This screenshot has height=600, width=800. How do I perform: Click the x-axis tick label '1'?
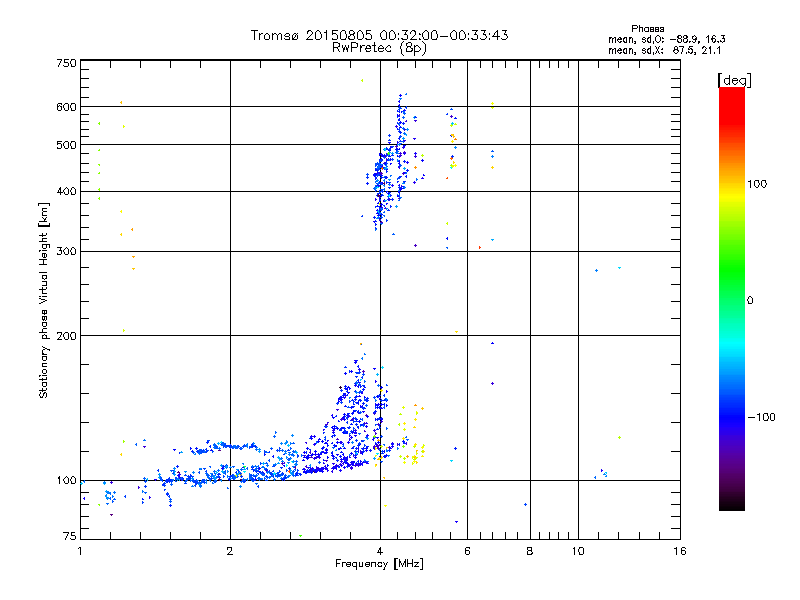point(80,551)
